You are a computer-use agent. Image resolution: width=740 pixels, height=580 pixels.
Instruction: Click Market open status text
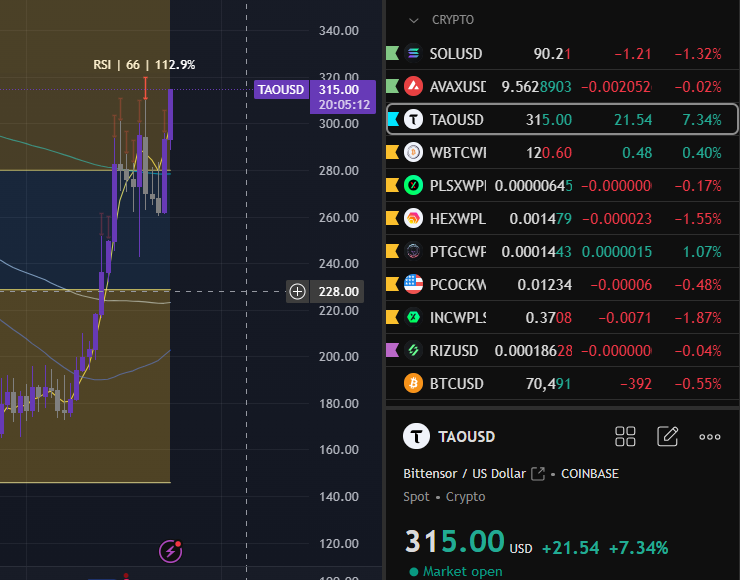pos(462,572)
